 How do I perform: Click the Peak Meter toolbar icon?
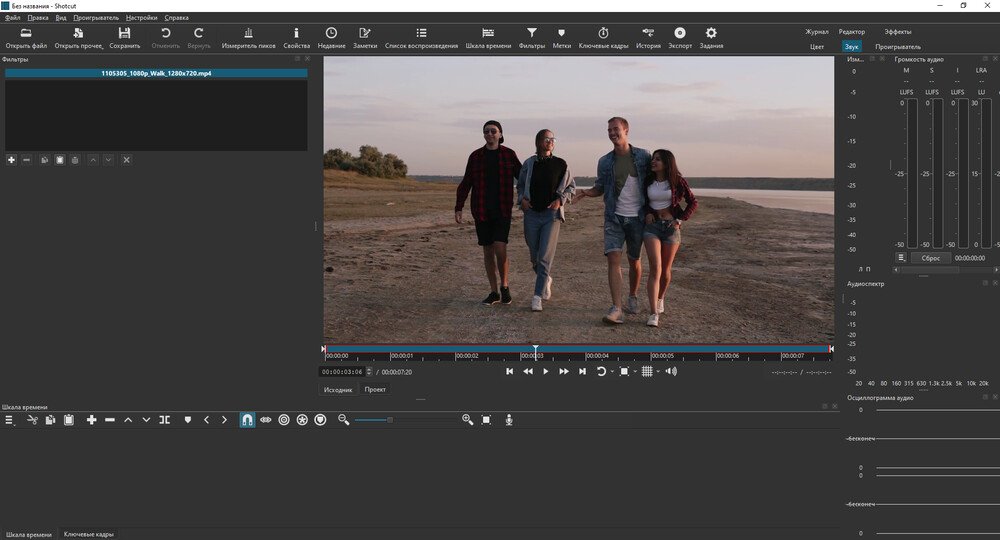(x=248, y=38)
